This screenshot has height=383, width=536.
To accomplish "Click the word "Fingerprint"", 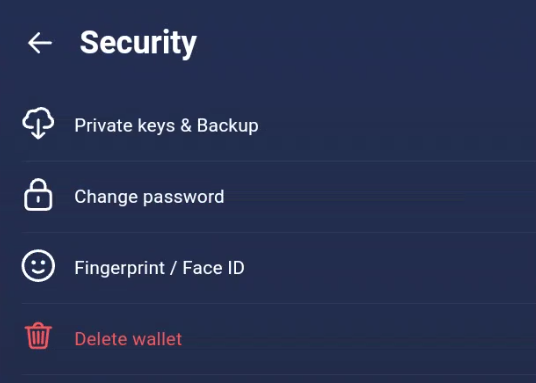I will pos(120,268).
